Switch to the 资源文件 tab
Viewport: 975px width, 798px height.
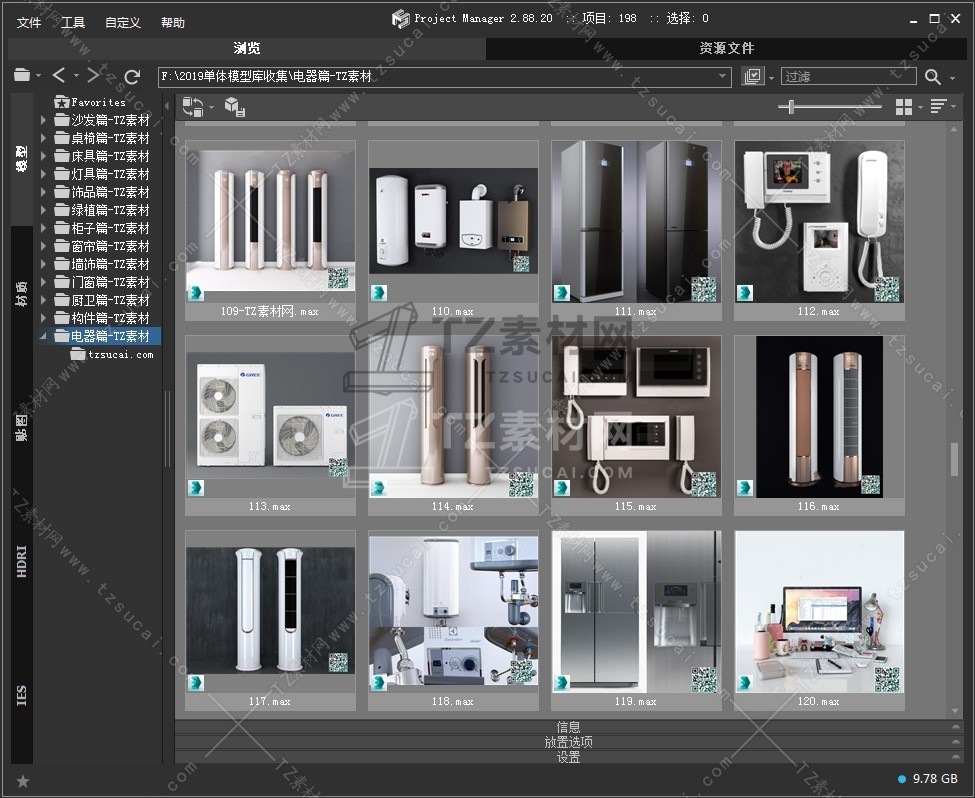coord(726,48)
